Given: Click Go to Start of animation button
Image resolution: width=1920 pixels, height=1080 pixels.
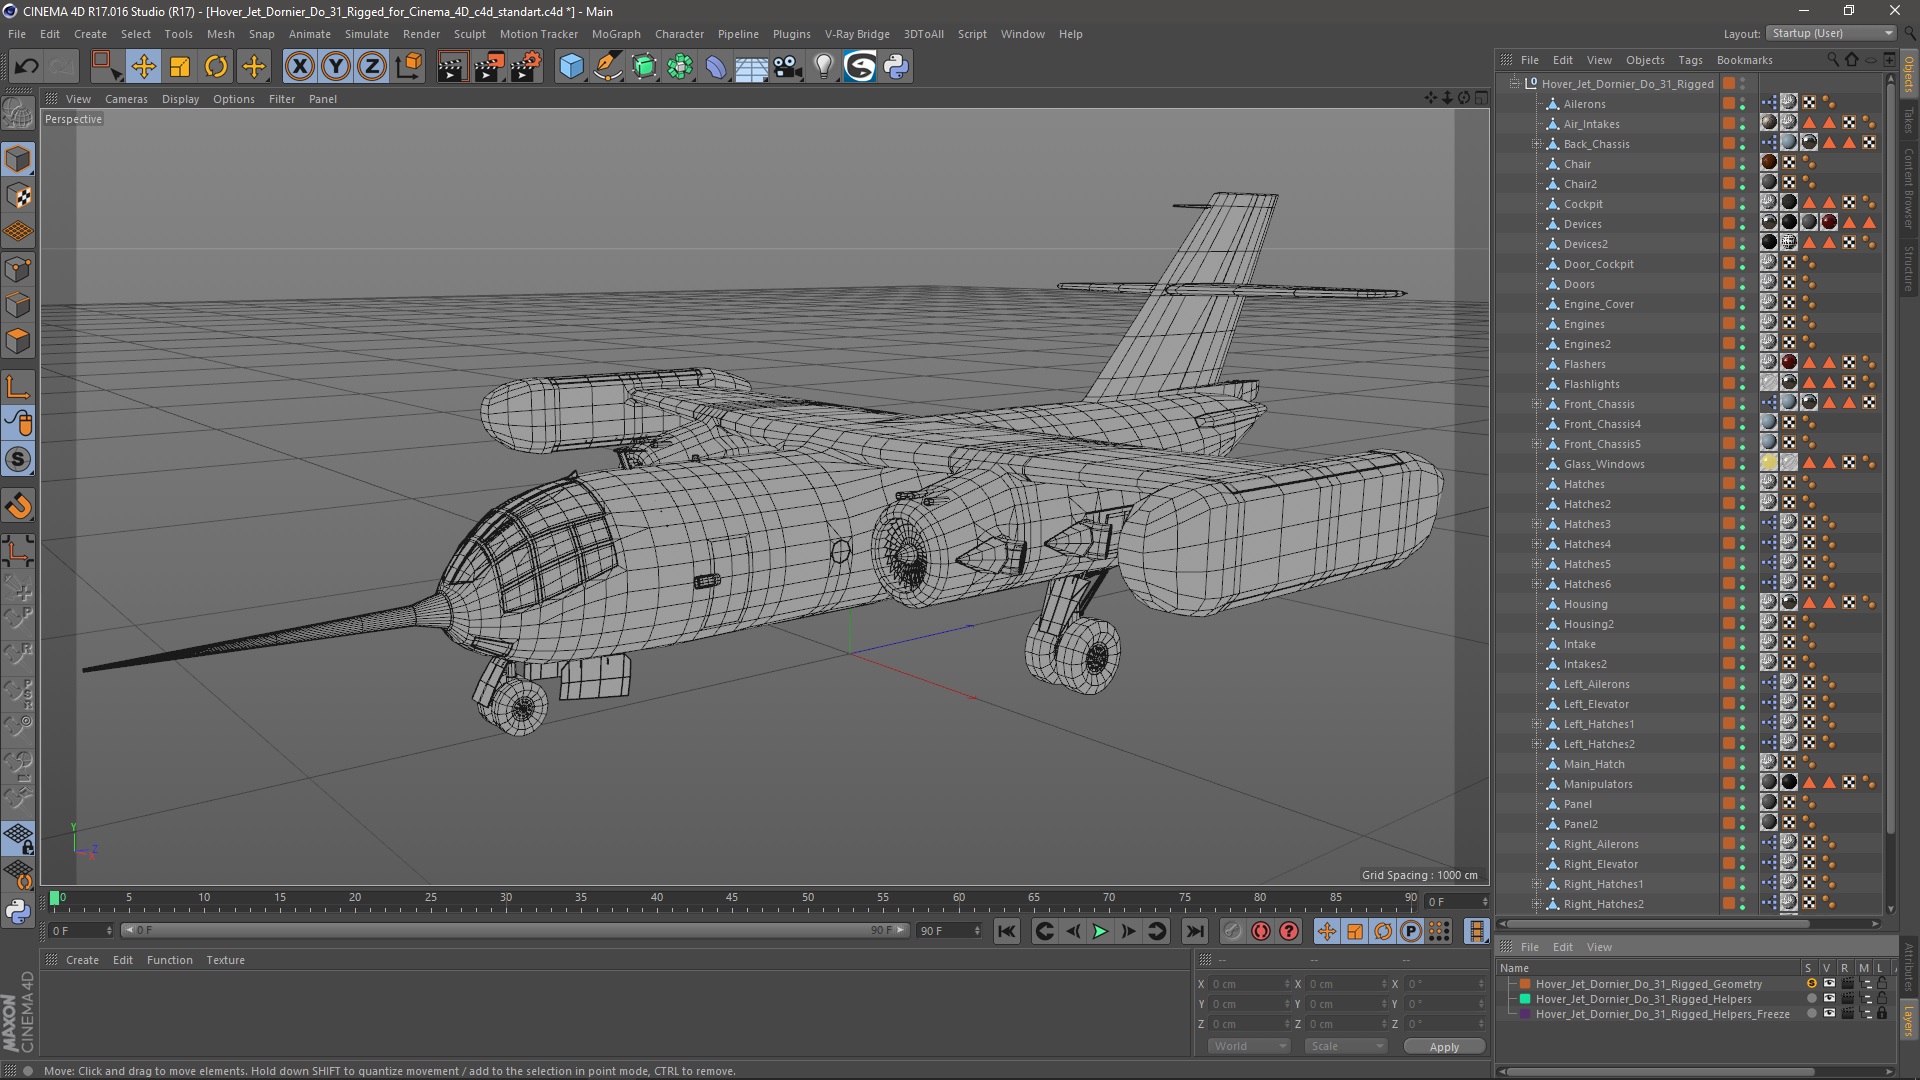Looking at the screenshot, I should coord(1007,931).
